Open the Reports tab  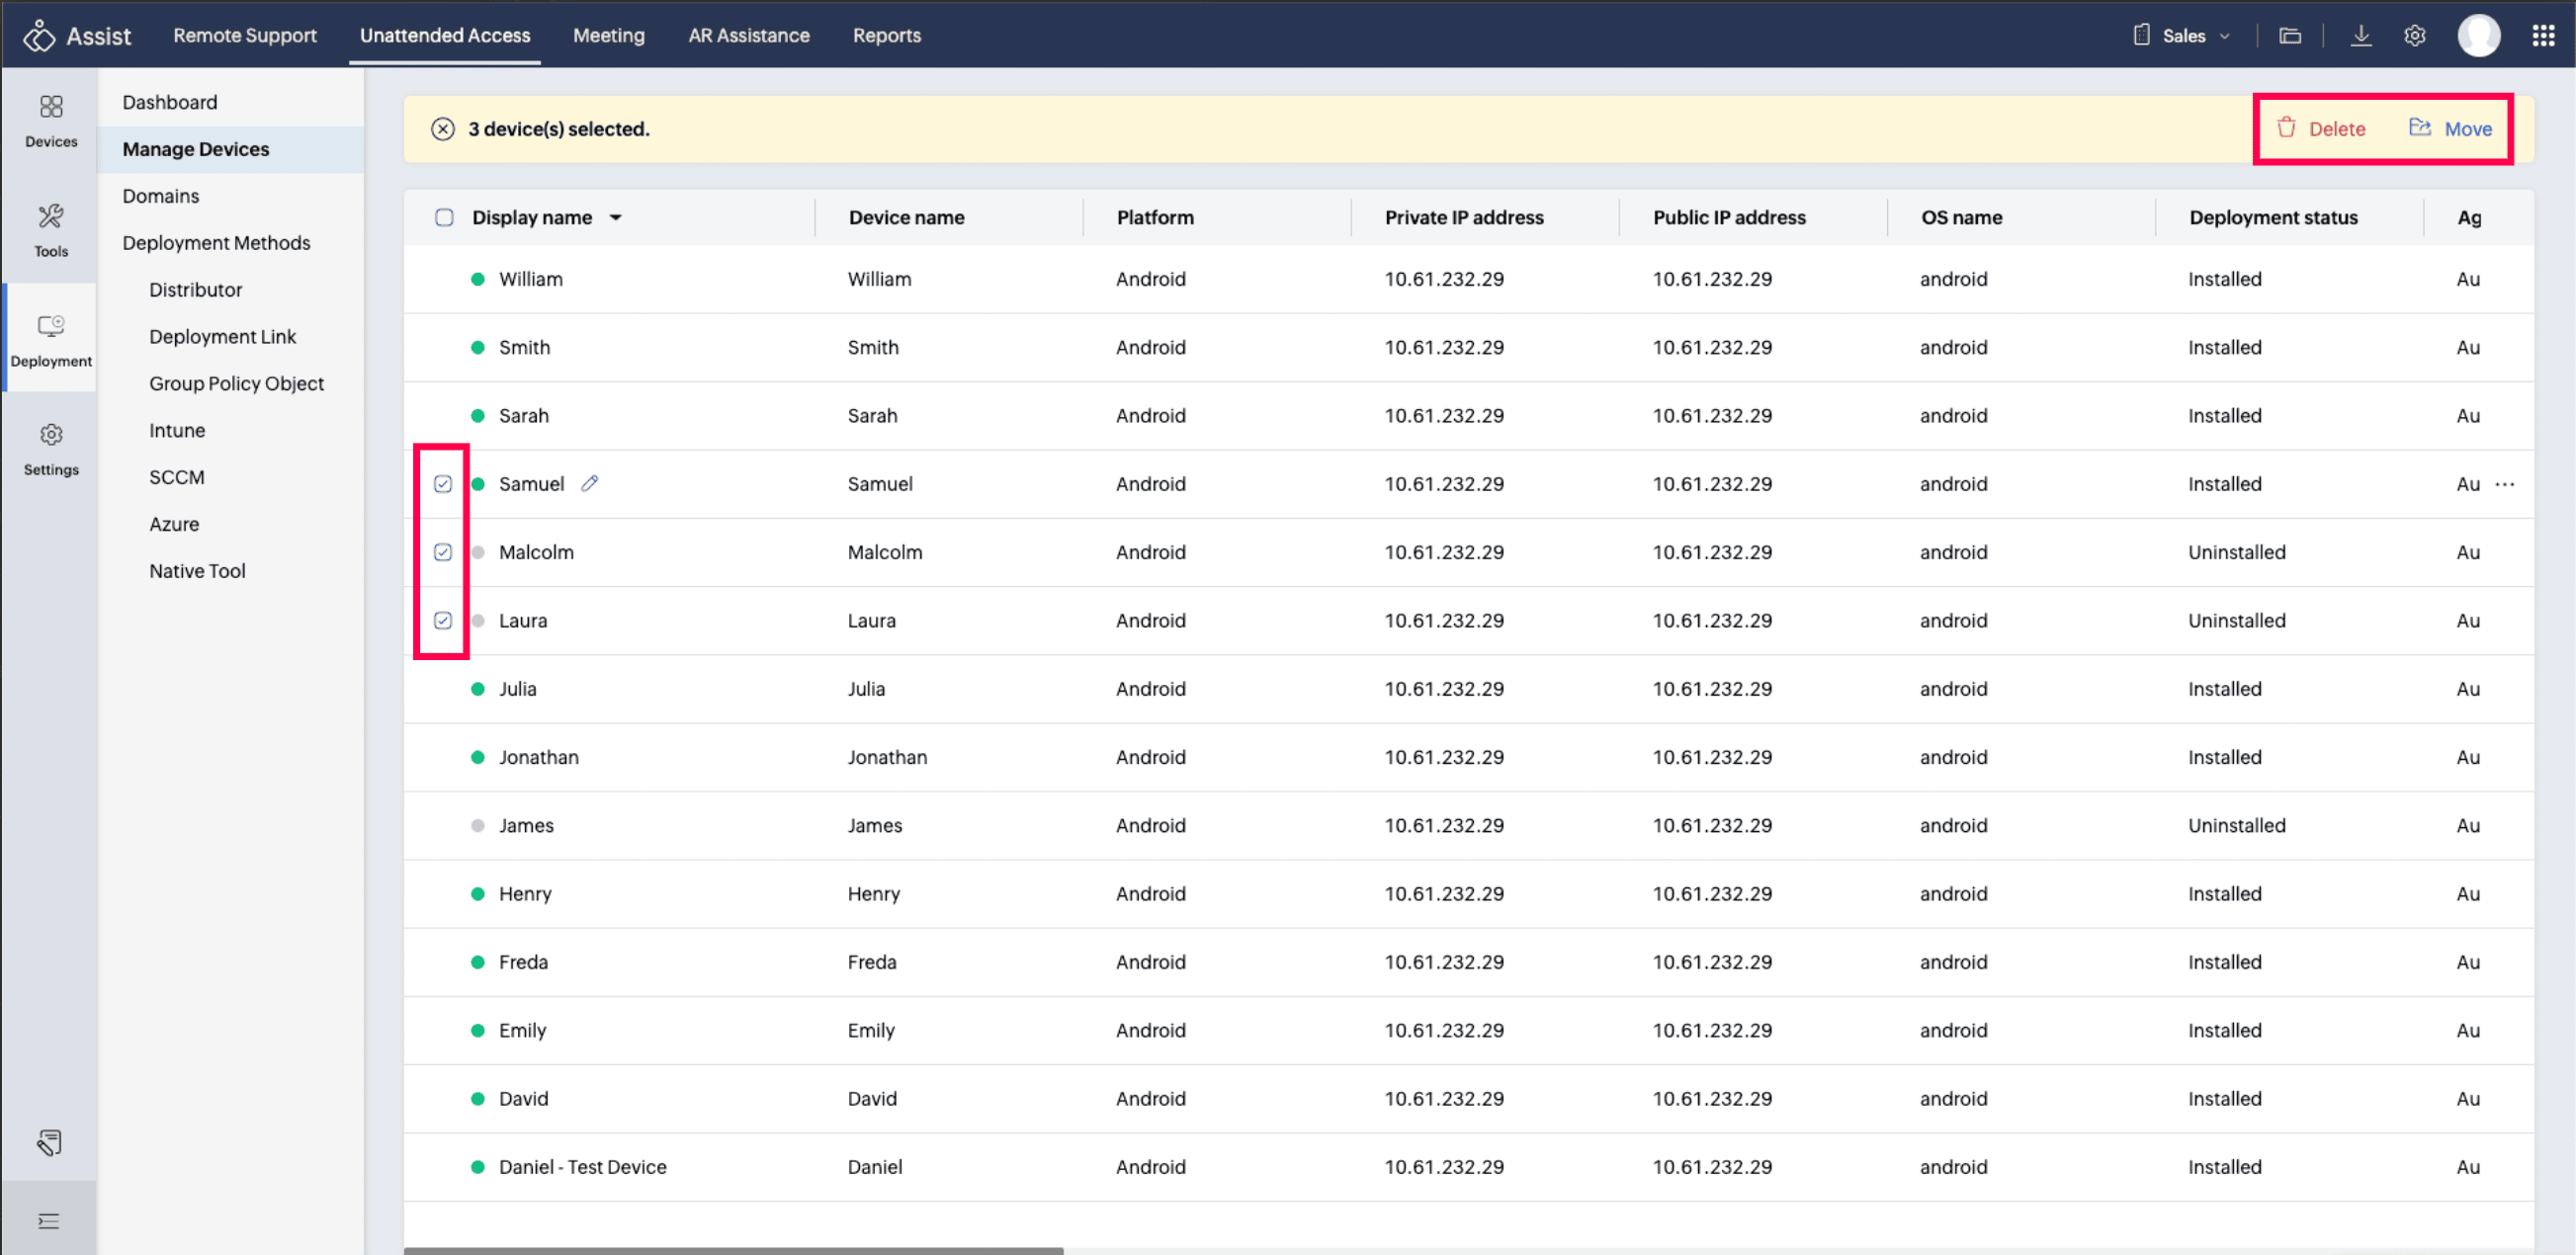coord(886,35)
